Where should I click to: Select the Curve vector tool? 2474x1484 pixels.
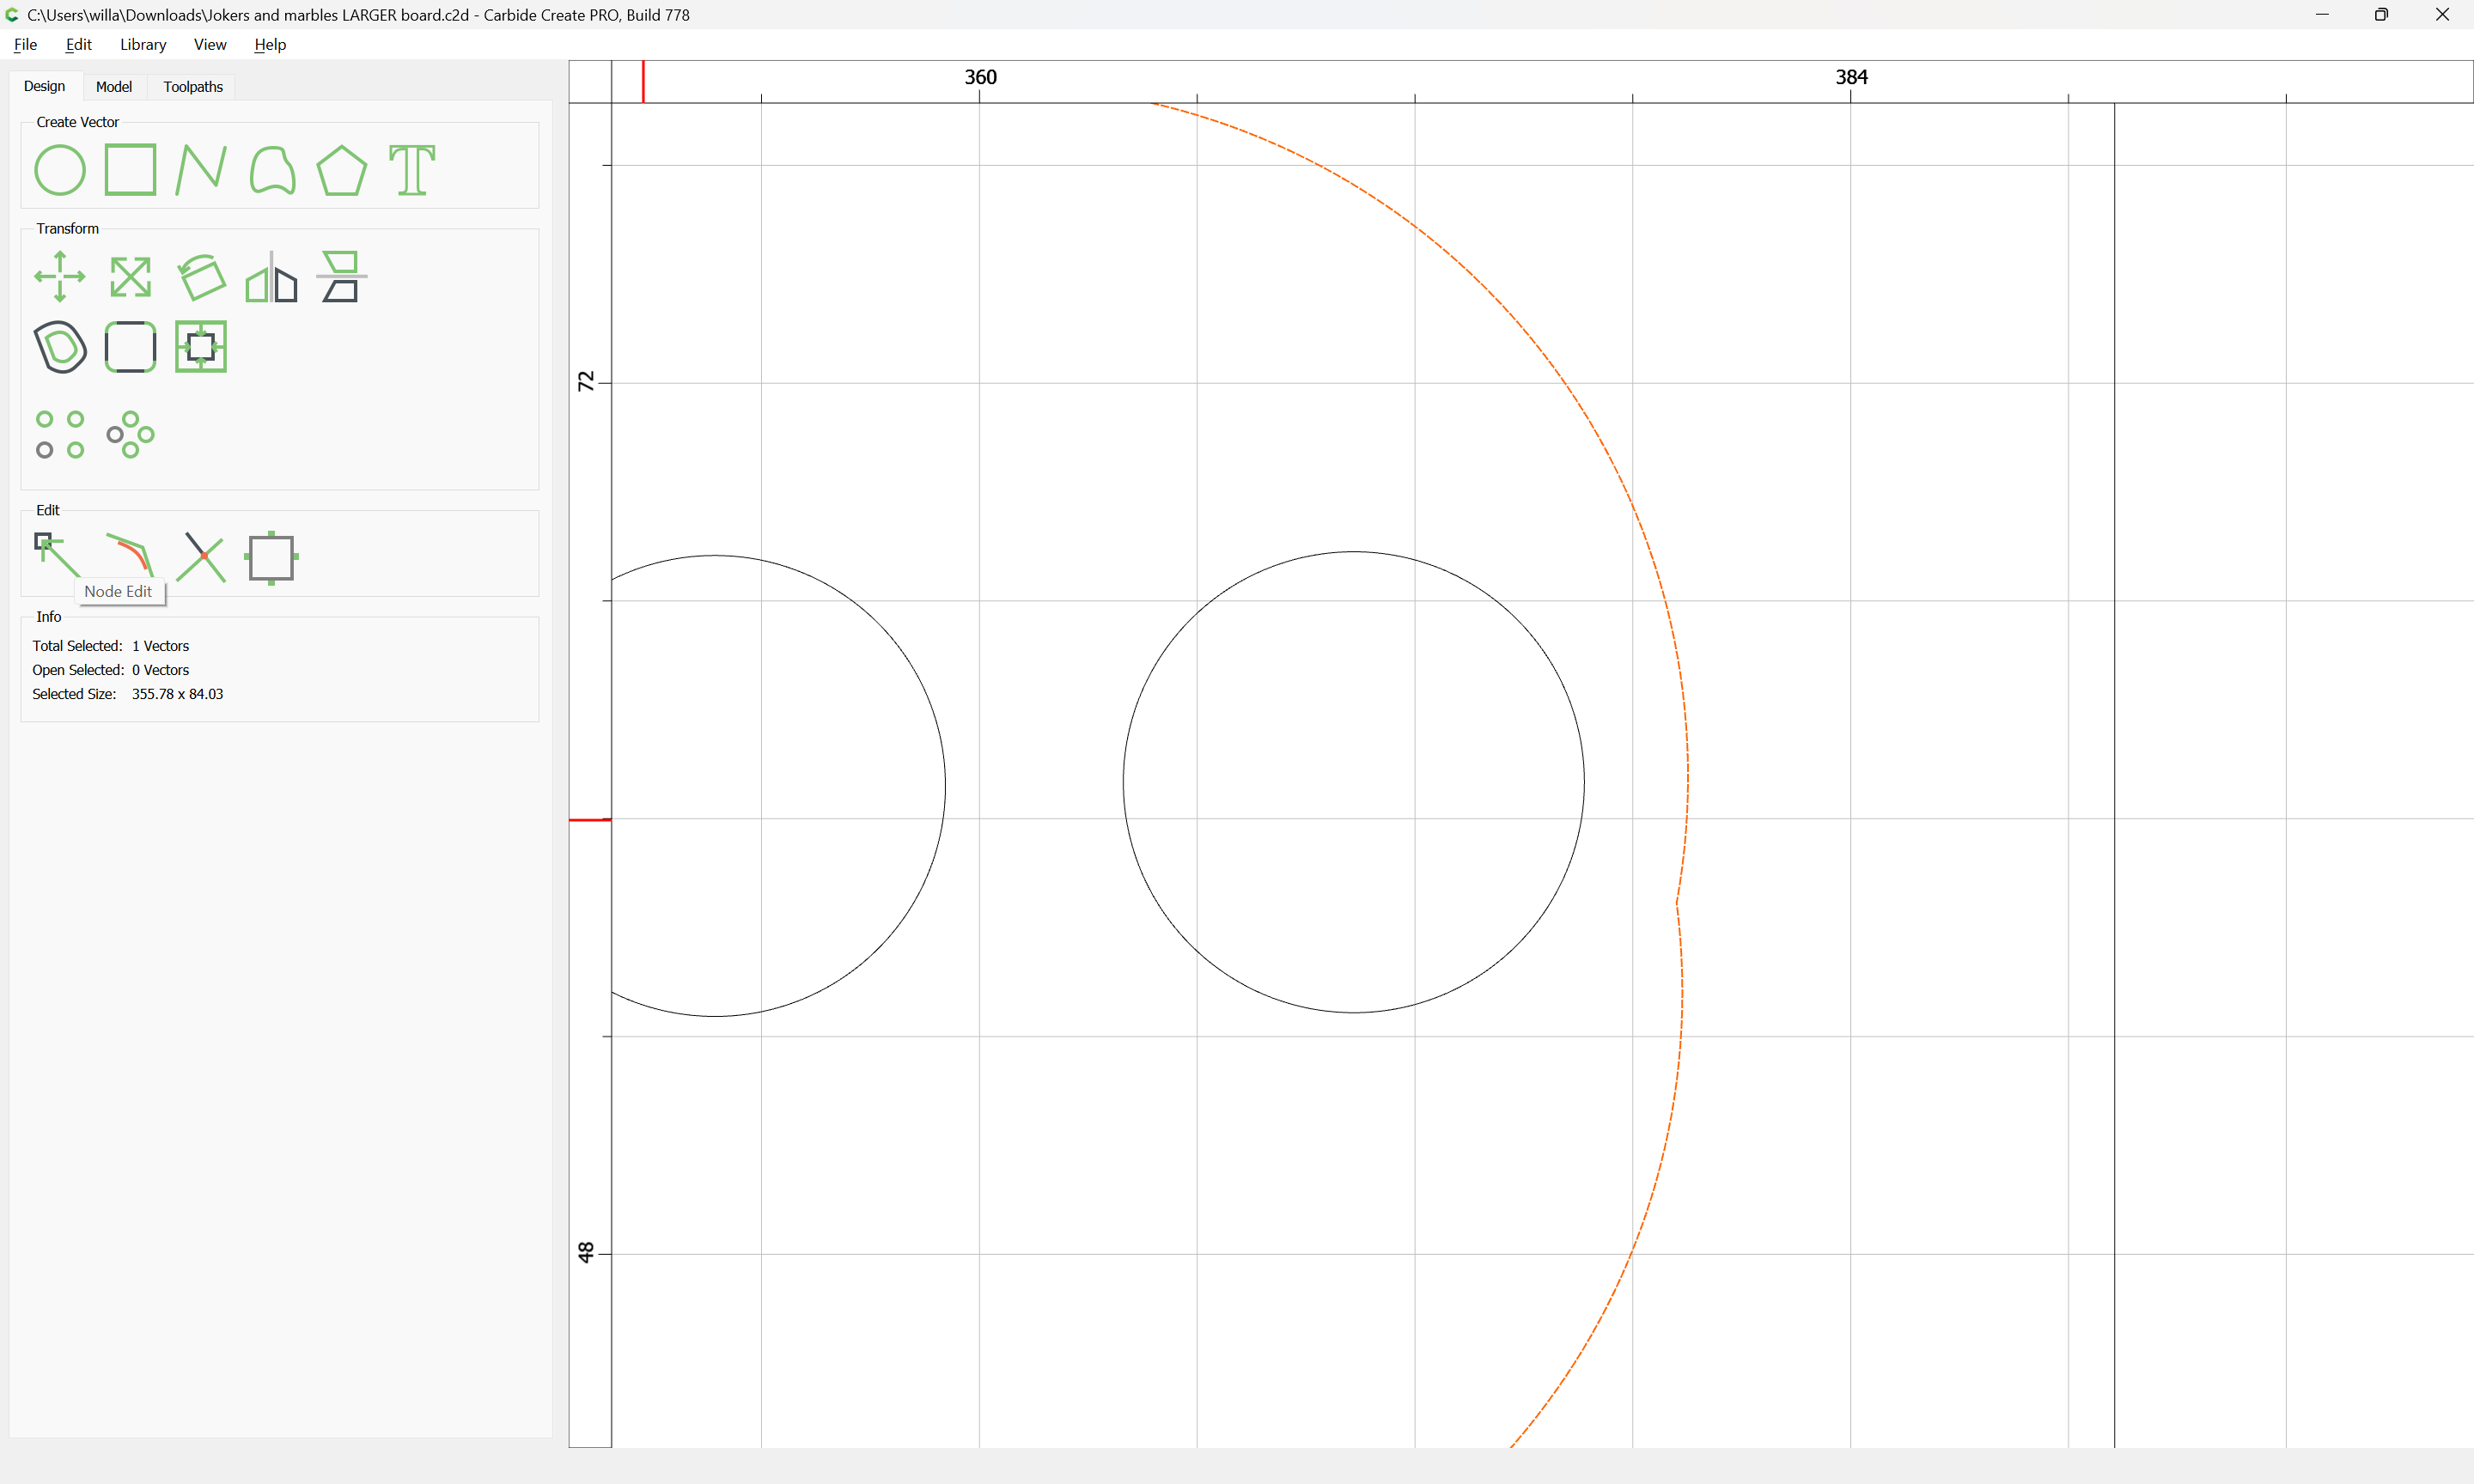pyautogui.click(x=272, y=170)
